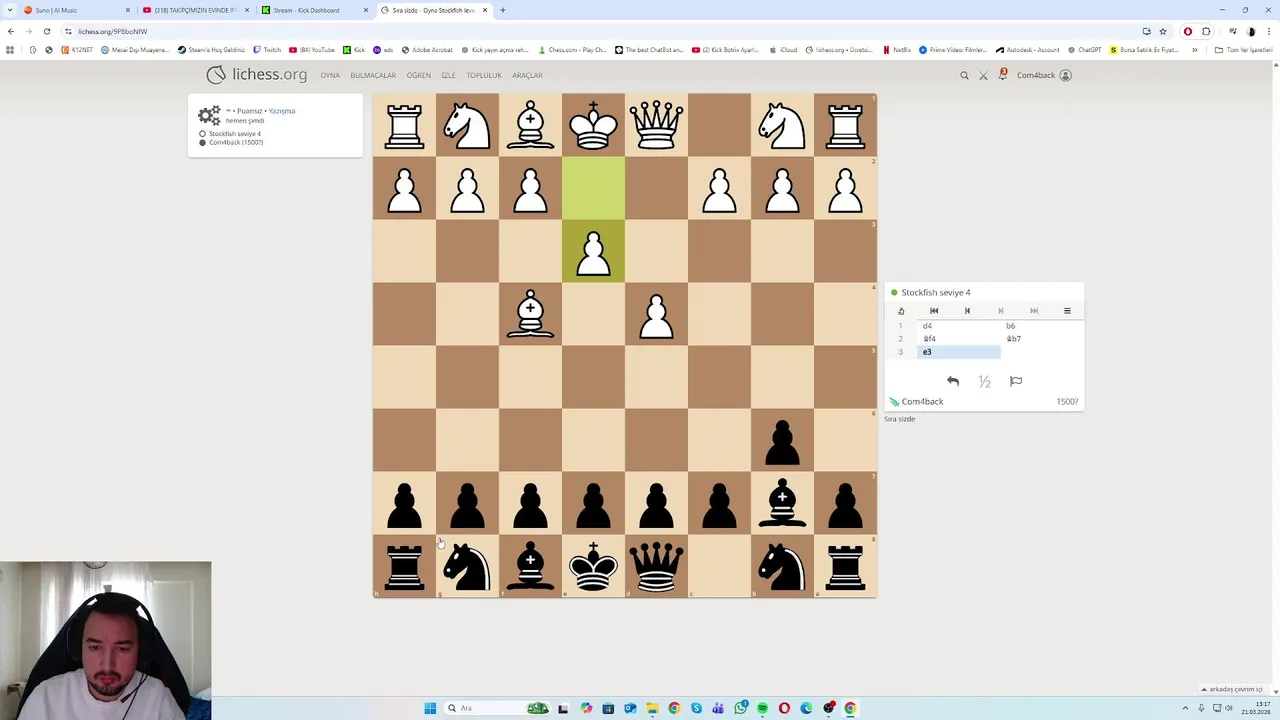Open the BULMACALAR menu

pyautogui.click(x=373, y=75)
